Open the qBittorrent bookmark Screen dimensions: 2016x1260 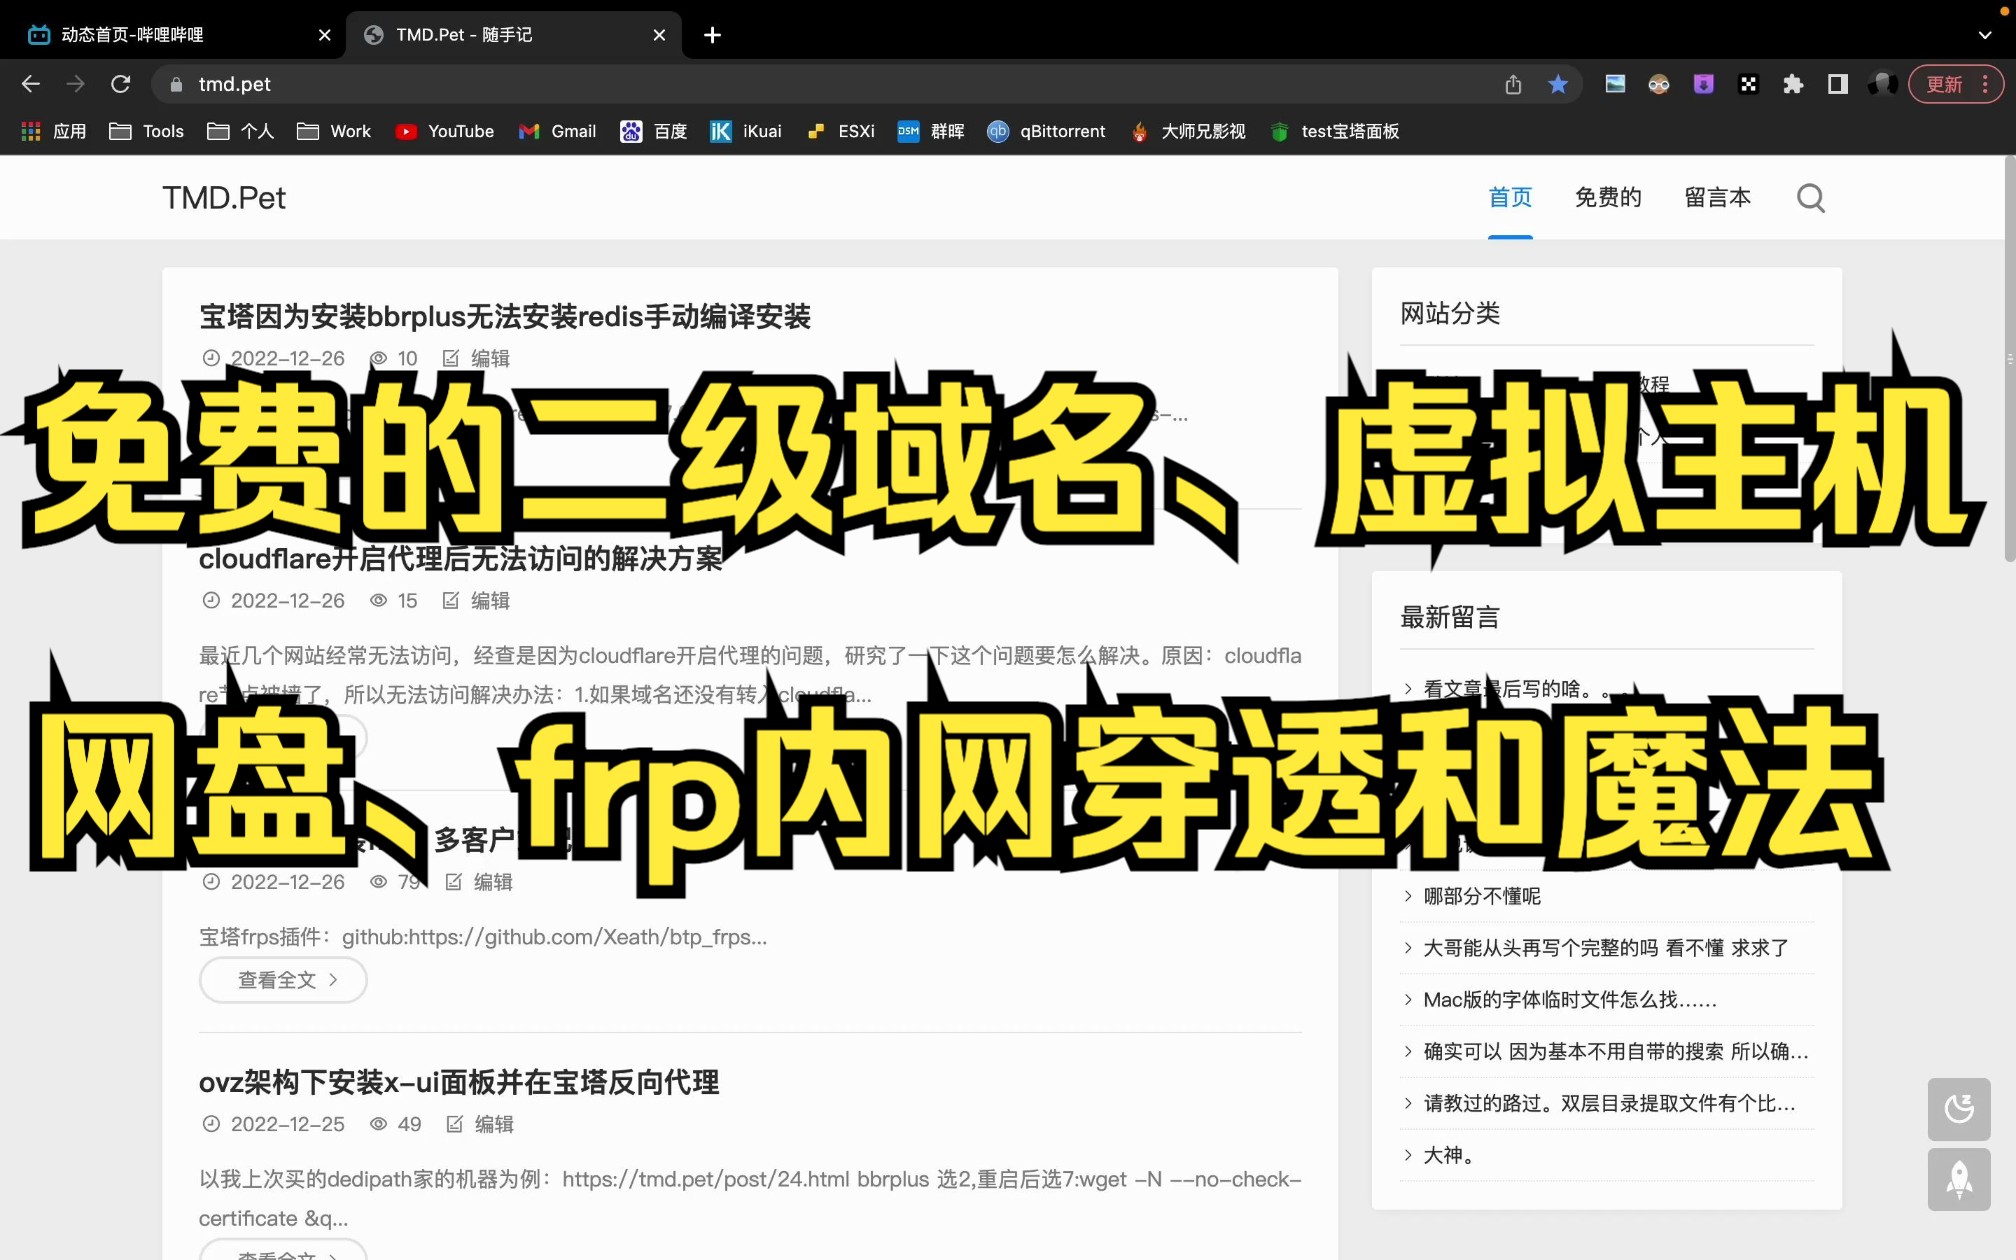pyautogui.click(x=1046, y=131)
